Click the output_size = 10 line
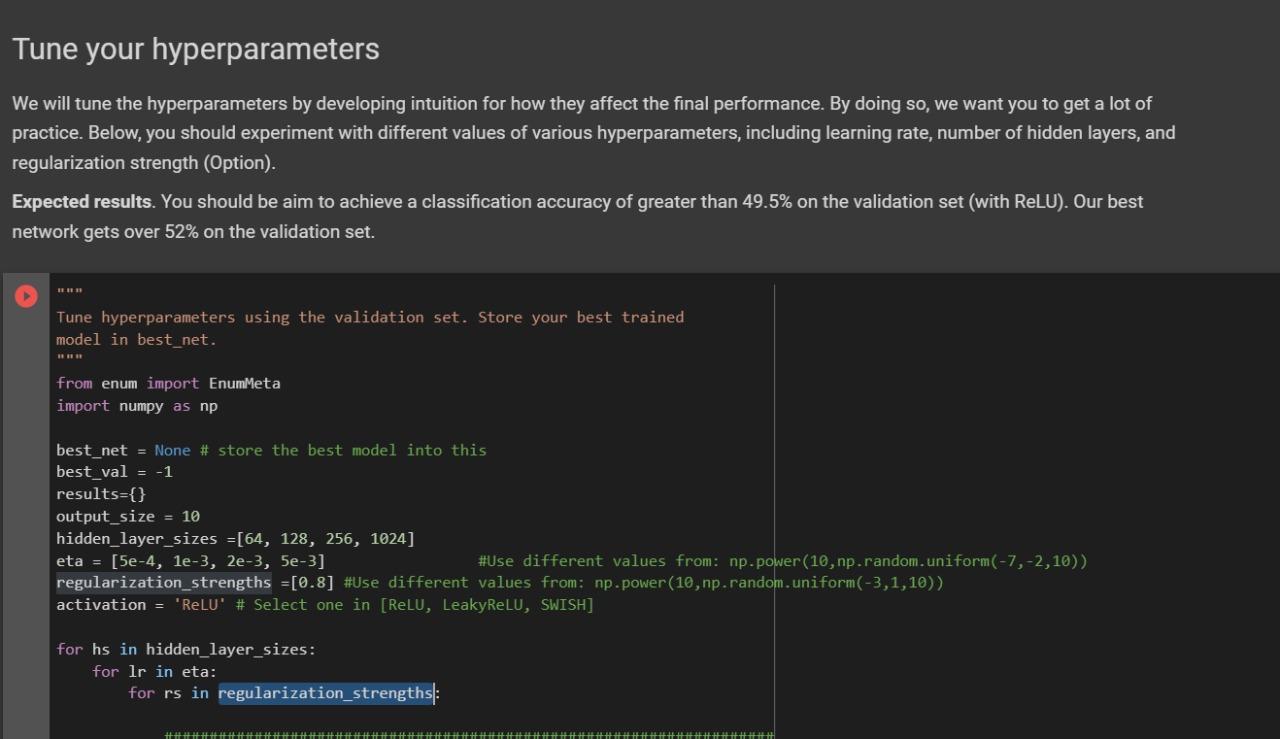The image size is (1280, 739). [x=126, y=516]
